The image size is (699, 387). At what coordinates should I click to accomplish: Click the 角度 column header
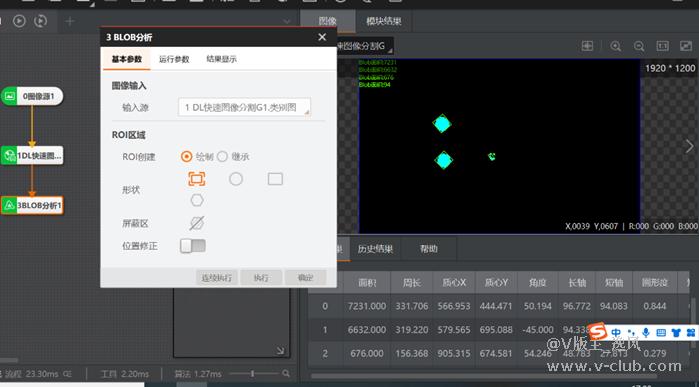(x=538, y=282)
